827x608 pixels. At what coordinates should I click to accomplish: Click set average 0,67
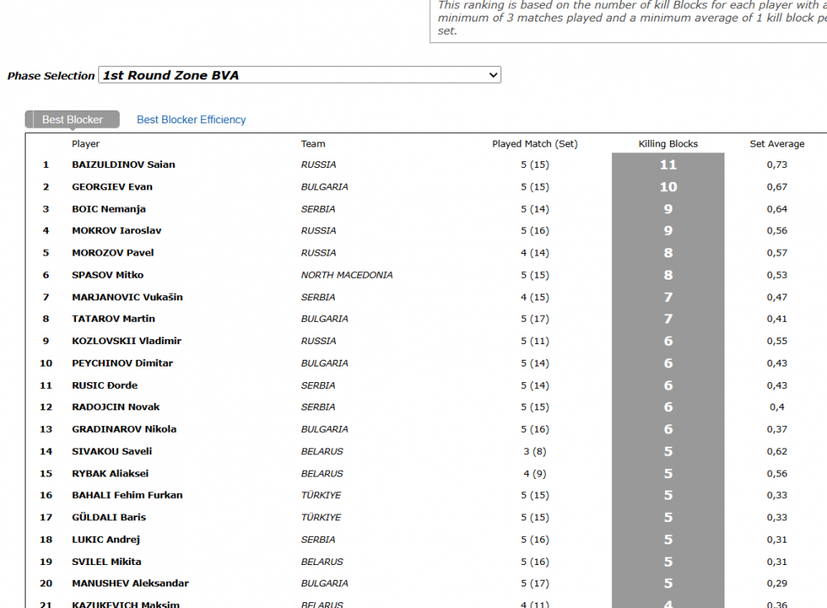(x=777, y=187)
